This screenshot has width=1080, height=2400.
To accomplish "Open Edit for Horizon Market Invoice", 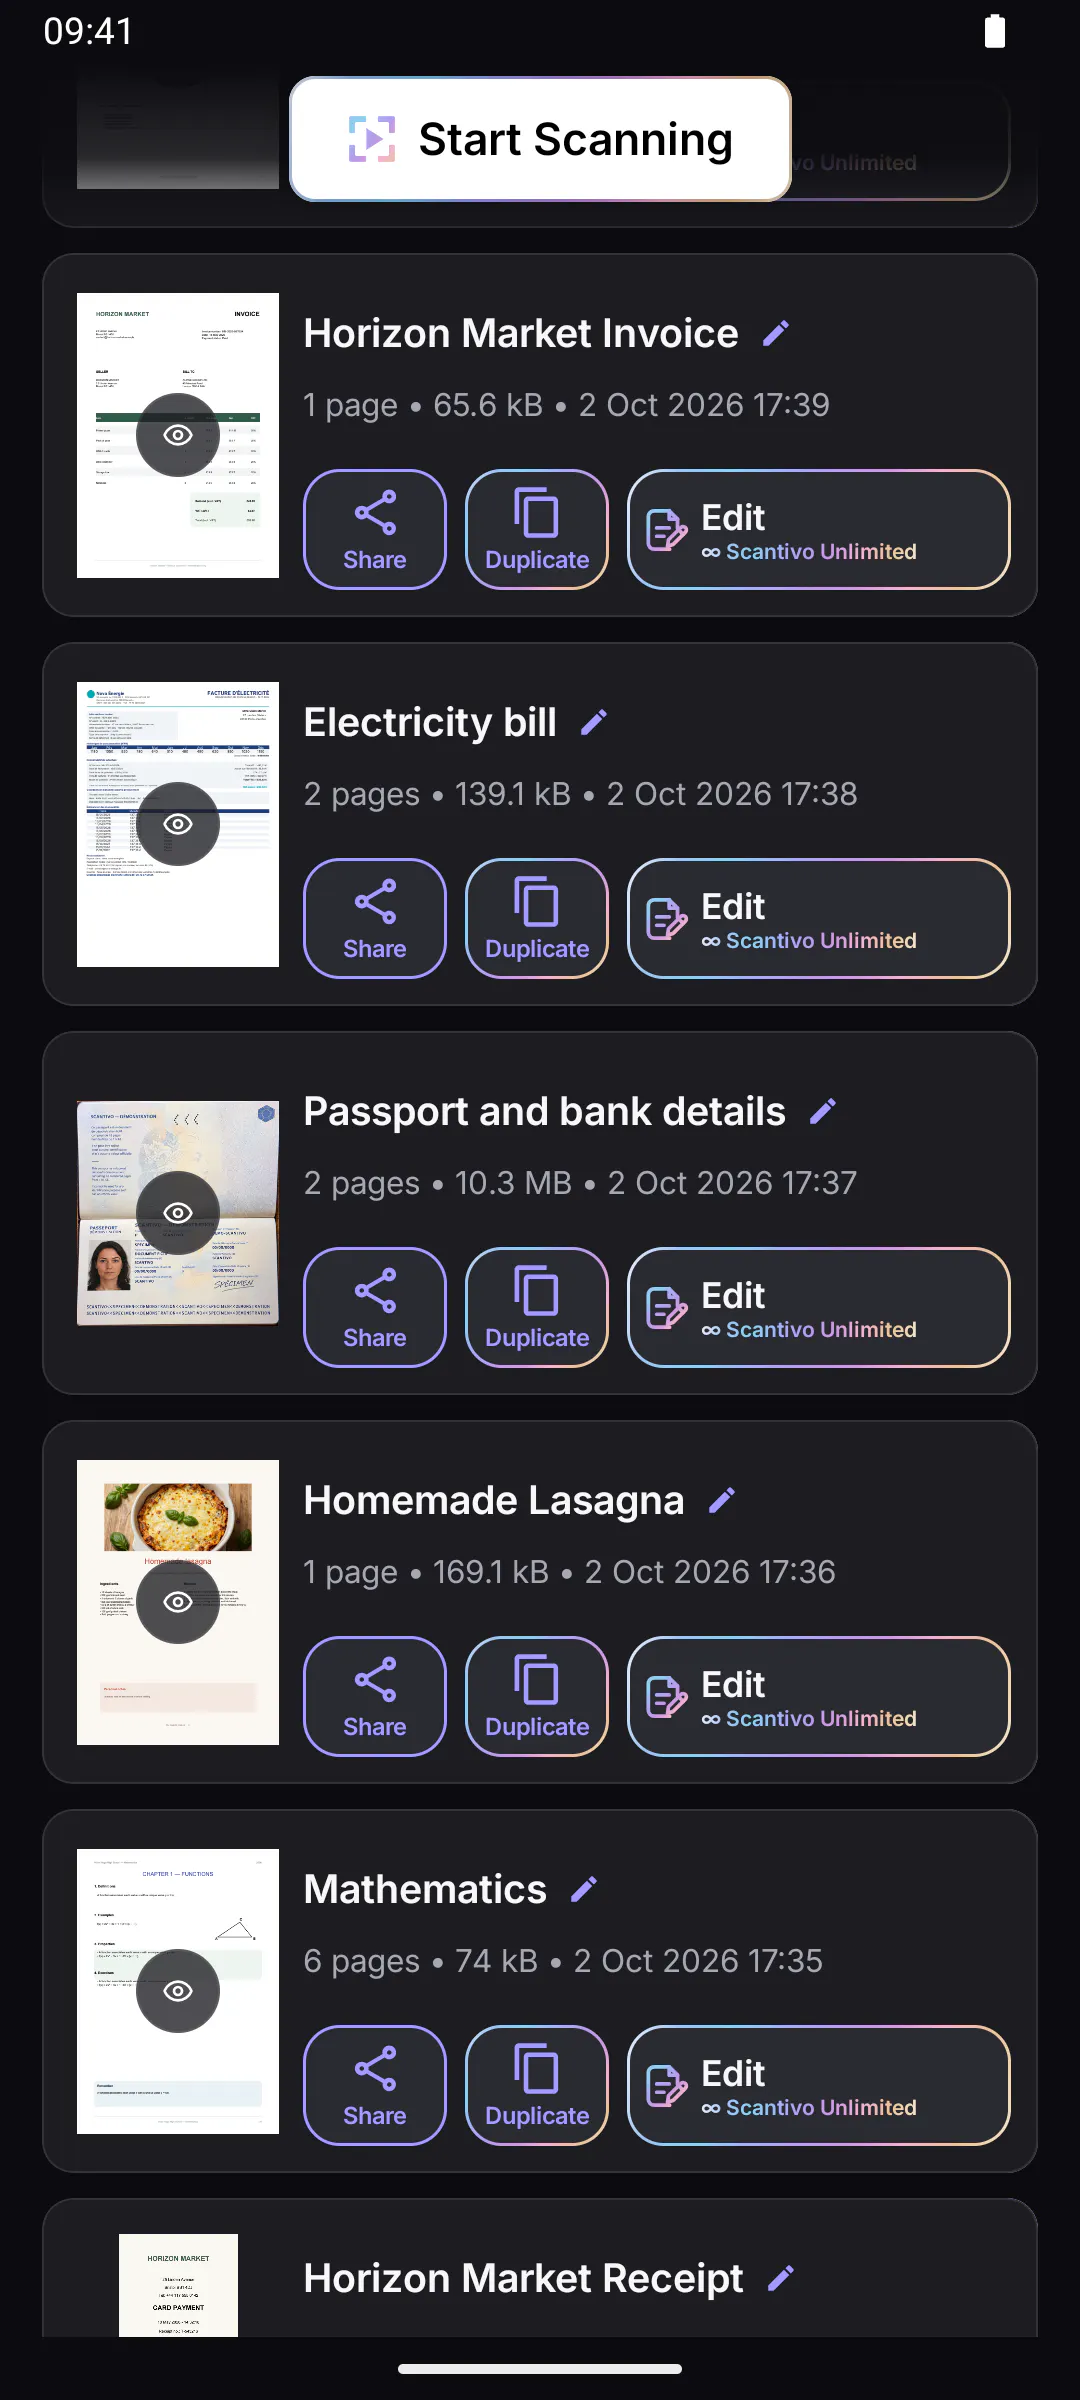I will (x=819, y=530).
